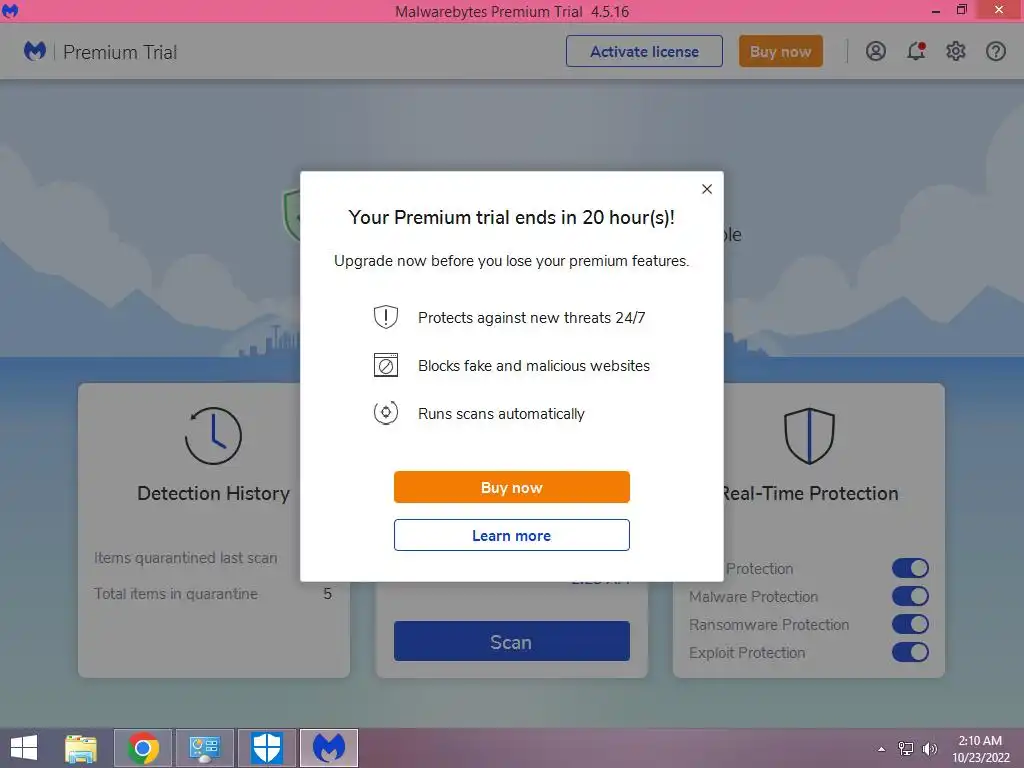
Task: Open Windows Defender shield in taskbar
Action: tap(267, 748)
